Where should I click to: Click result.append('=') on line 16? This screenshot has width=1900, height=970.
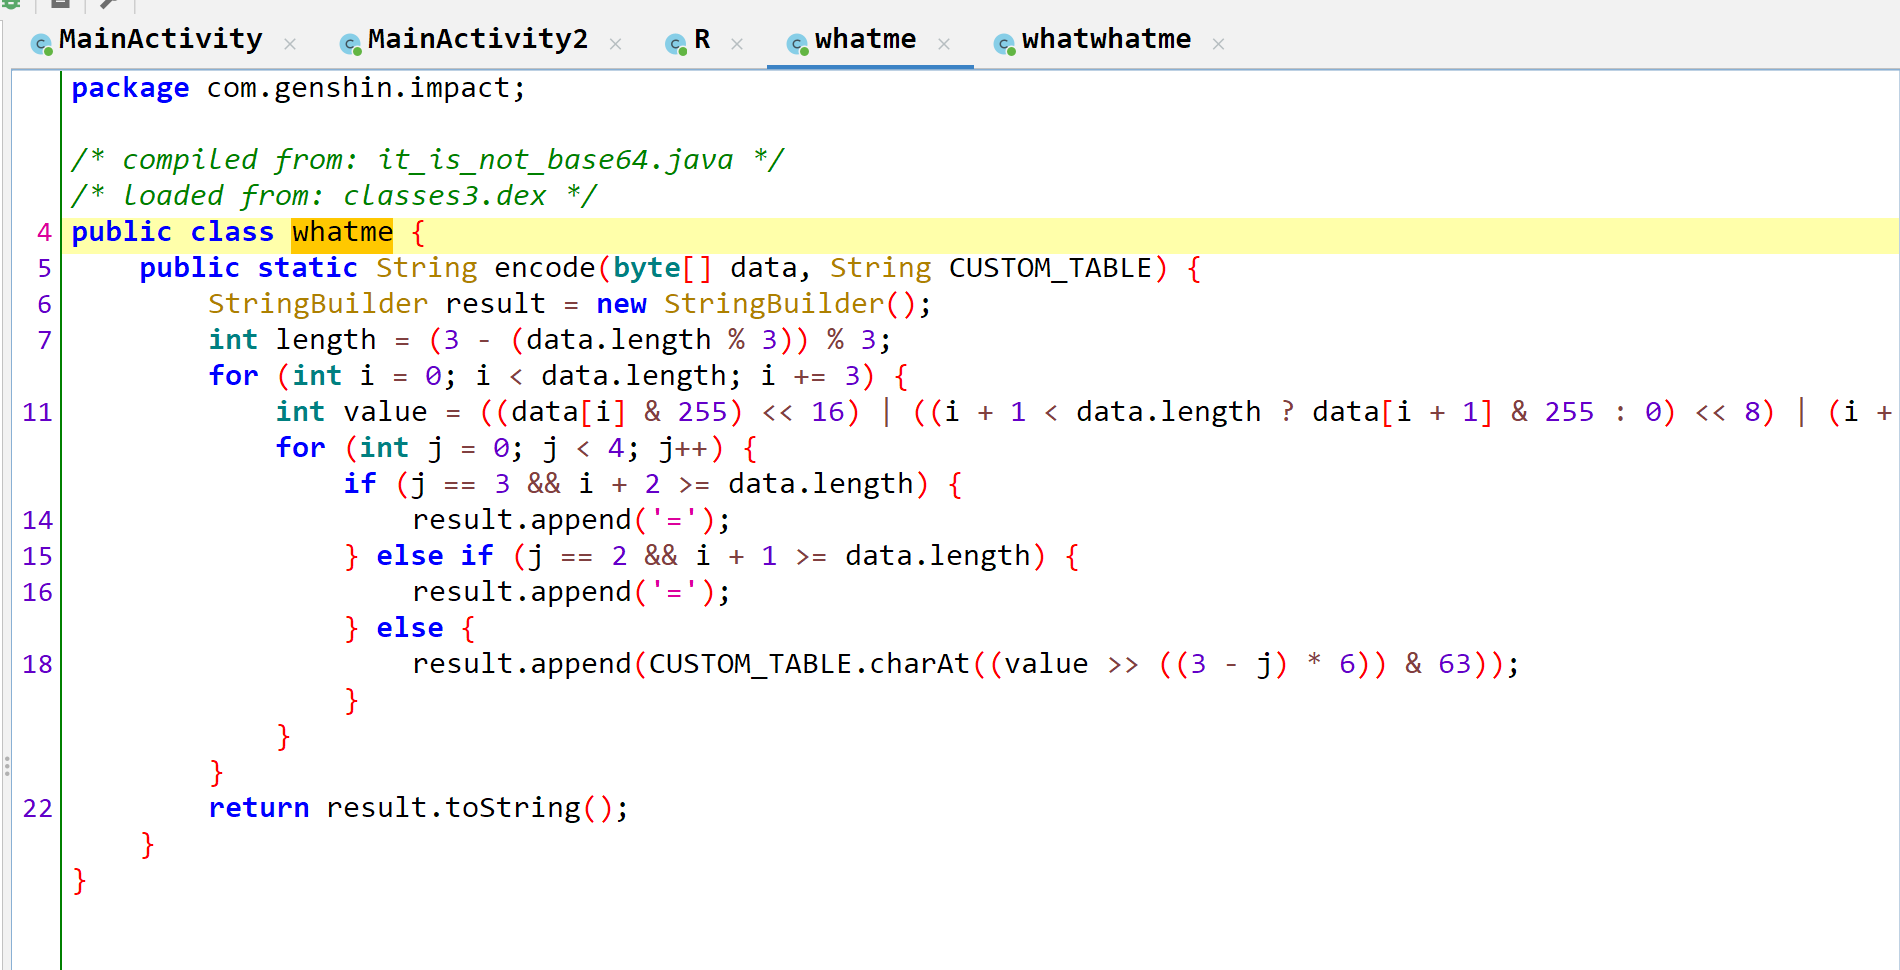571,593
